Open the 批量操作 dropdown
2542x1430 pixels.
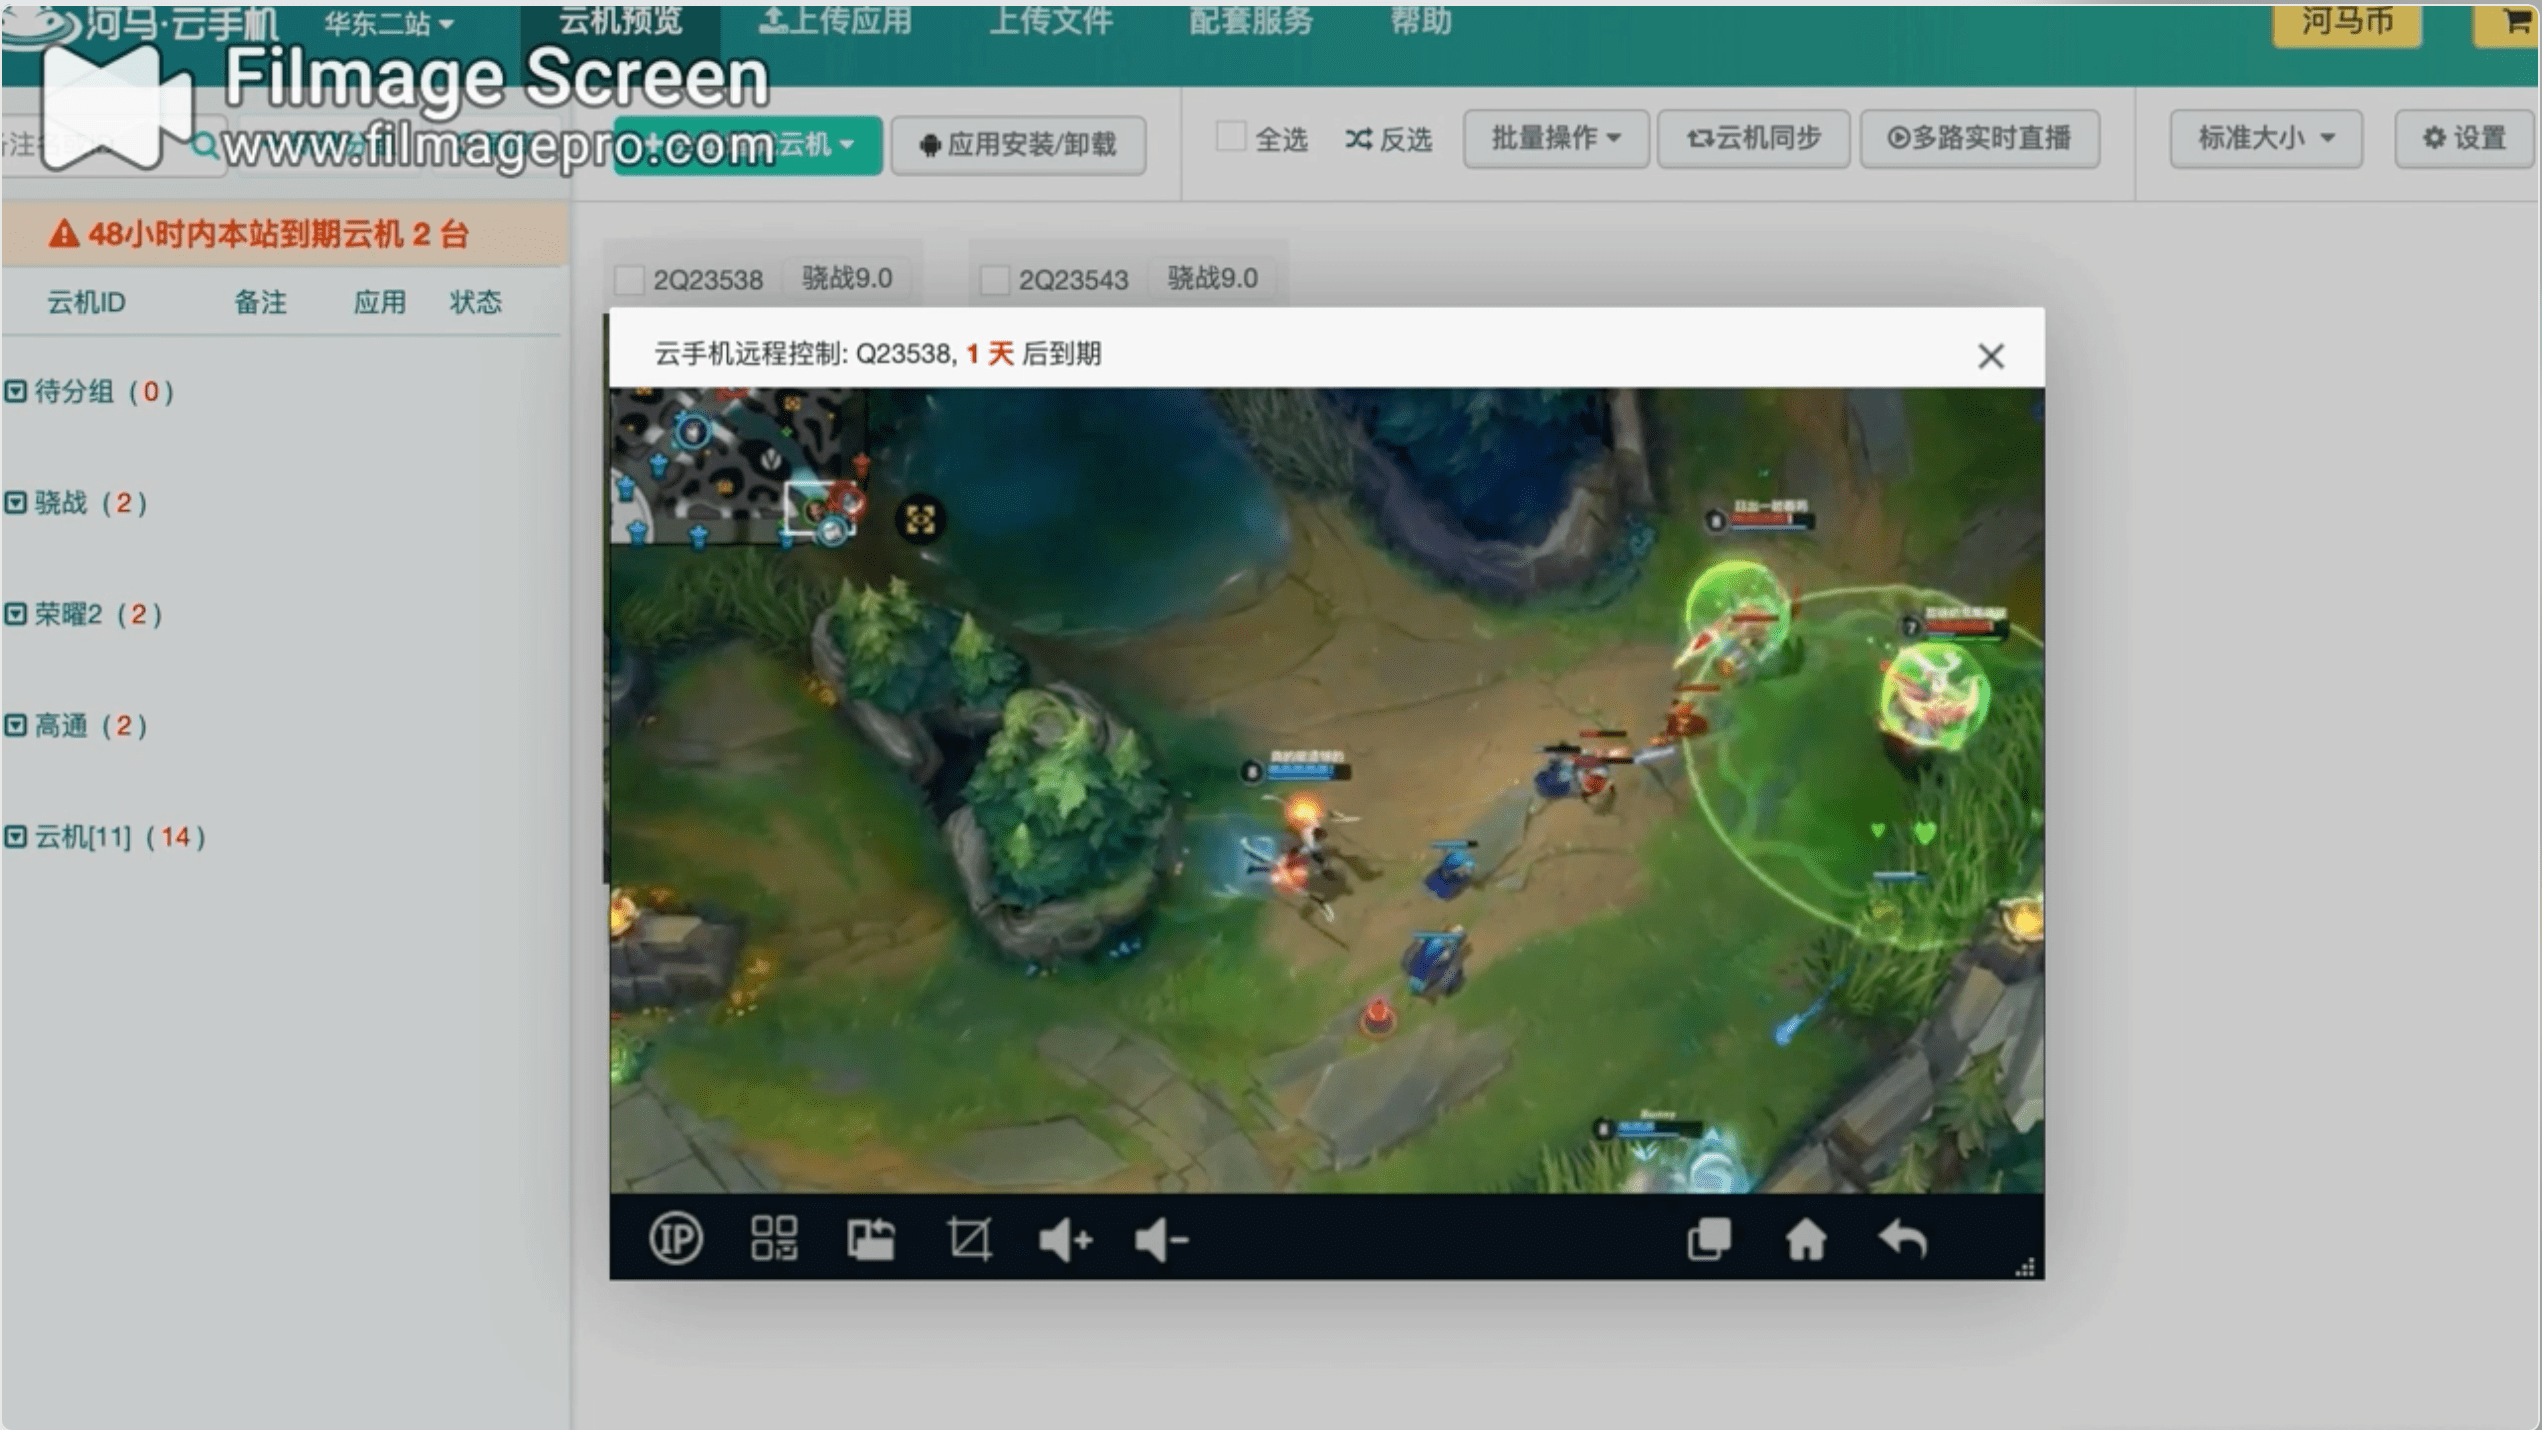click(x=1555, y=138)
